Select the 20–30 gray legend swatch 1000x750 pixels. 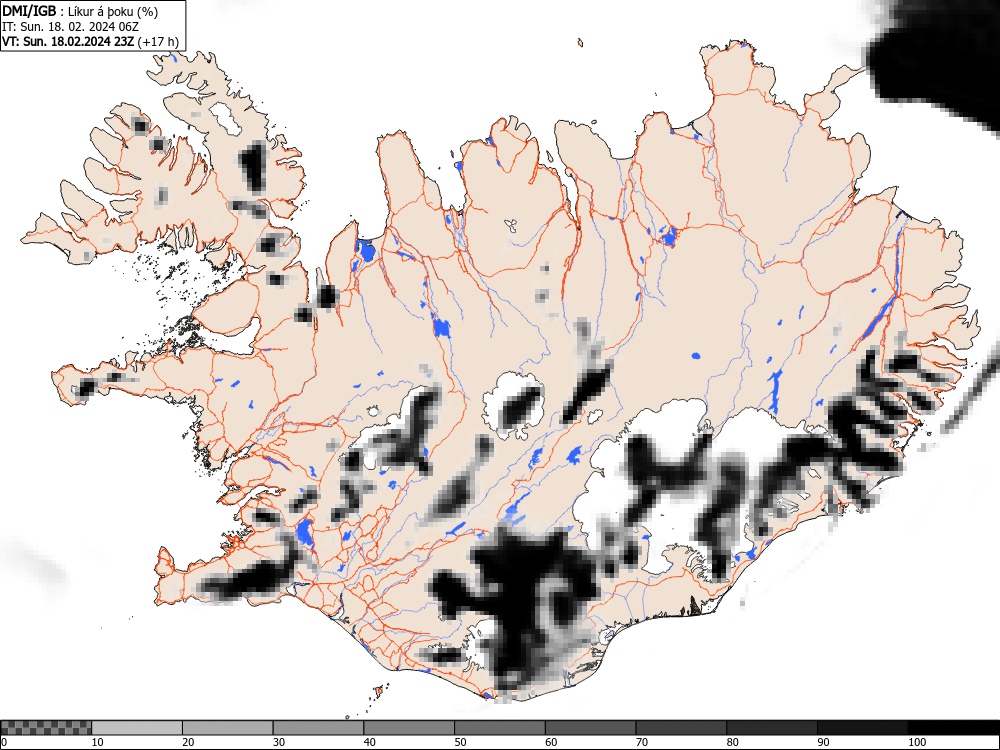point(228,728)
